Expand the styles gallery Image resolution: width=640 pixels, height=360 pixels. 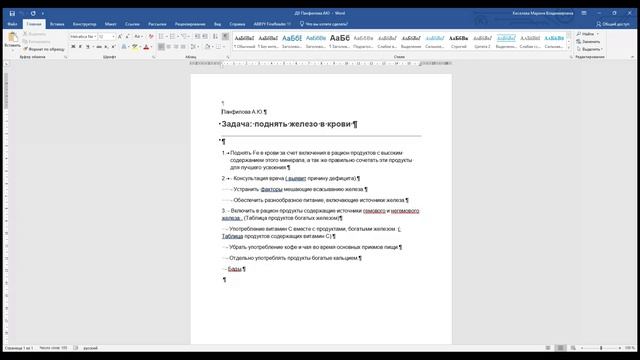[569, 47]
